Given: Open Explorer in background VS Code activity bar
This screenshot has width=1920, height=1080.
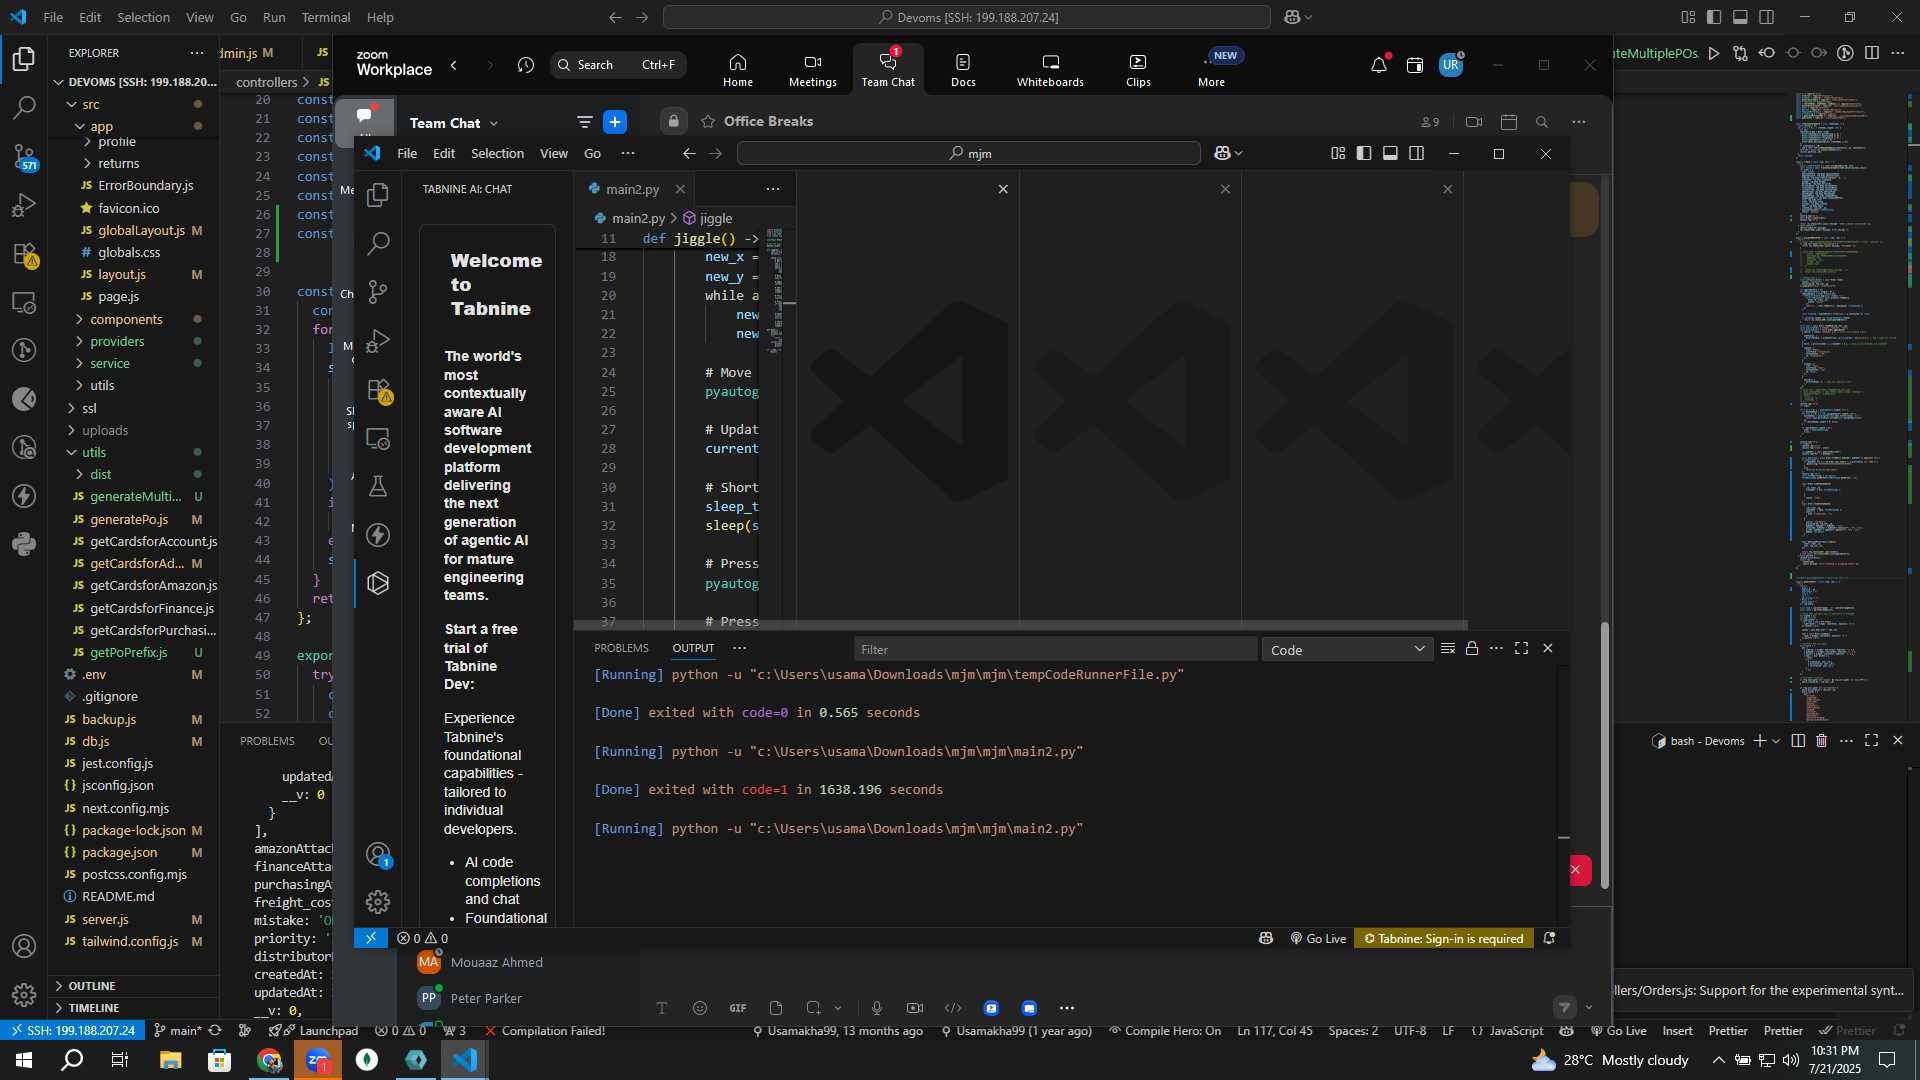Looking at the screenshot, I should point(24,59).
